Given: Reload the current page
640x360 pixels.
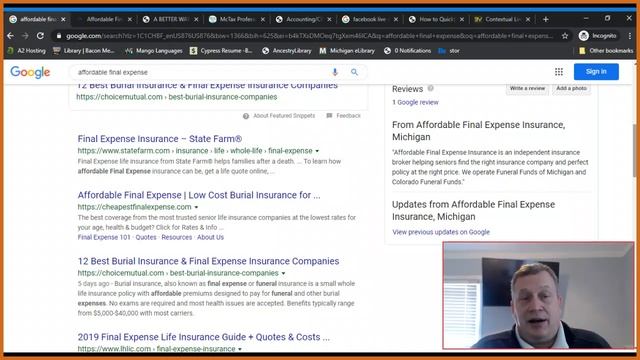Looking at the screenshot, I should pos(40,36).
